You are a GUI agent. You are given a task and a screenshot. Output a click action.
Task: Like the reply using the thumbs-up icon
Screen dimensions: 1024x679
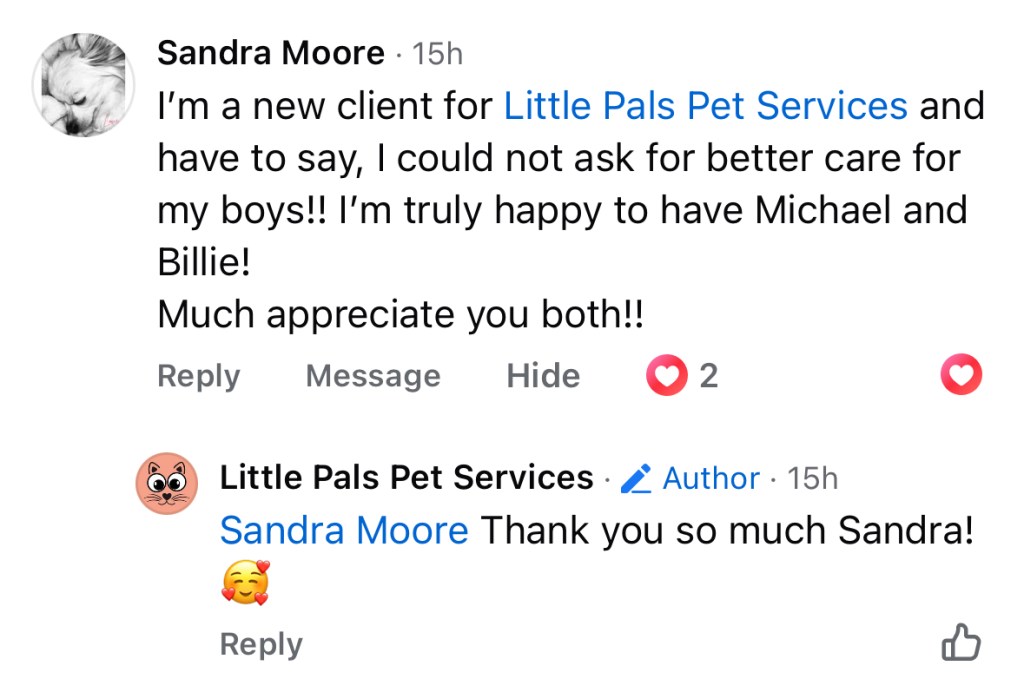(x=961, y=644)
